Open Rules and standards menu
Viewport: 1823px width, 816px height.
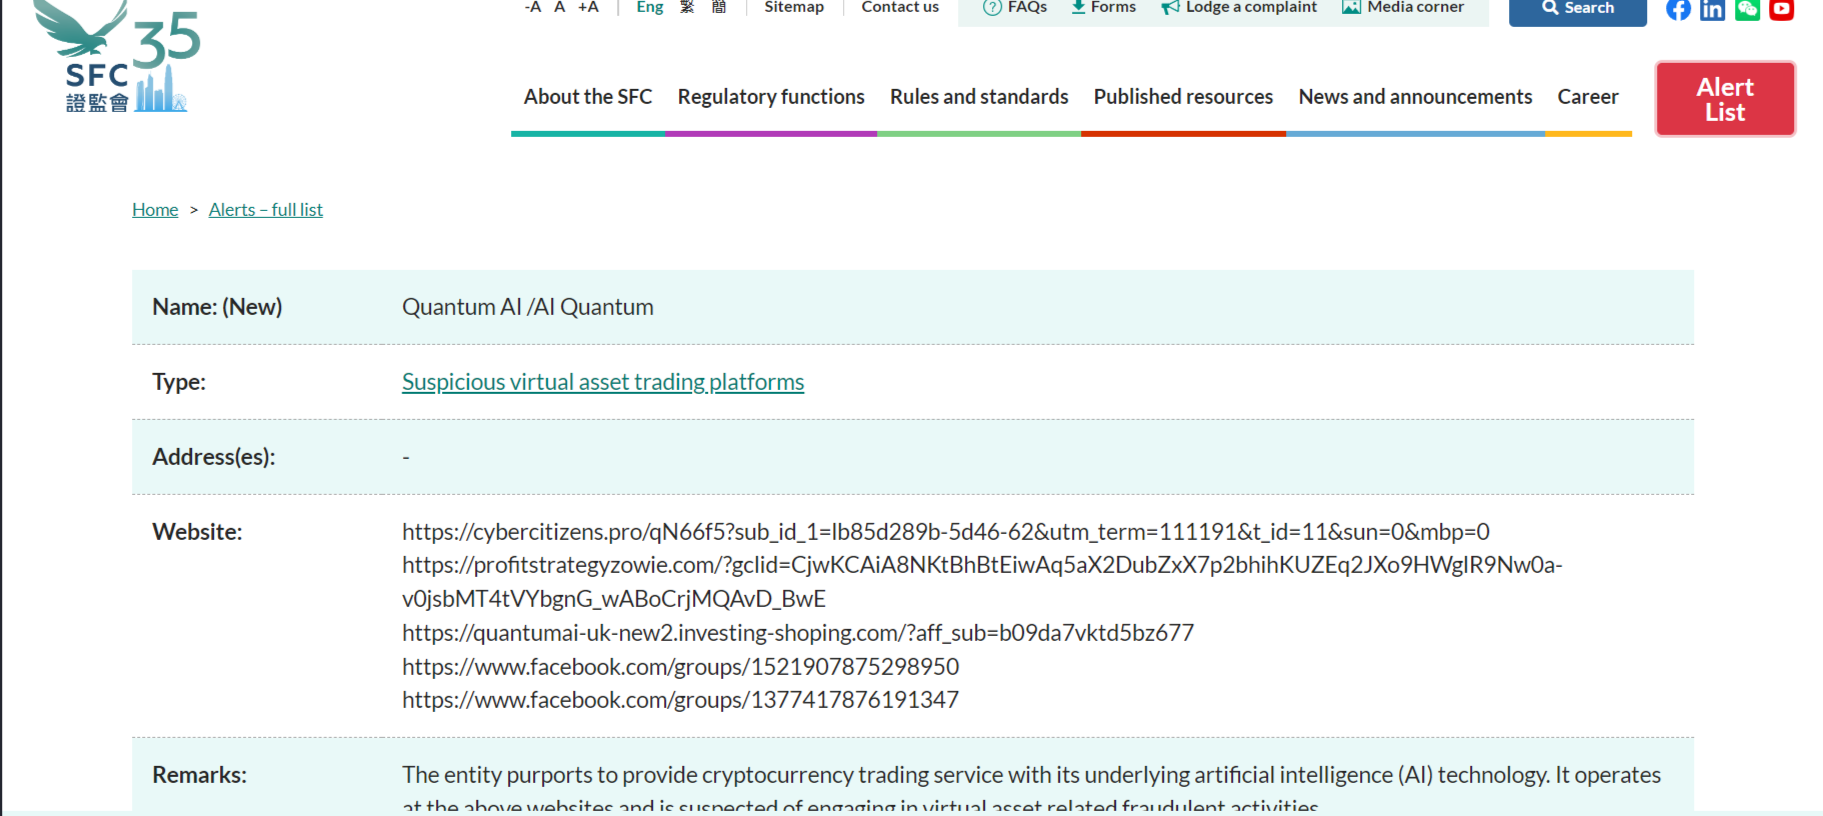click(979, 97)
